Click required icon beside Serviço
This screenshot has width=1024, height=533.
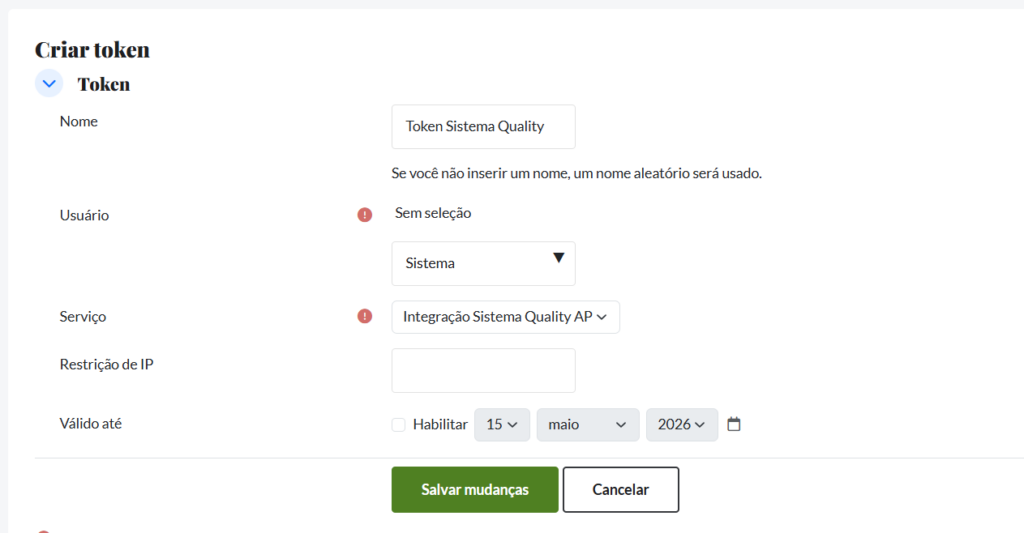(x=365, y=316)
